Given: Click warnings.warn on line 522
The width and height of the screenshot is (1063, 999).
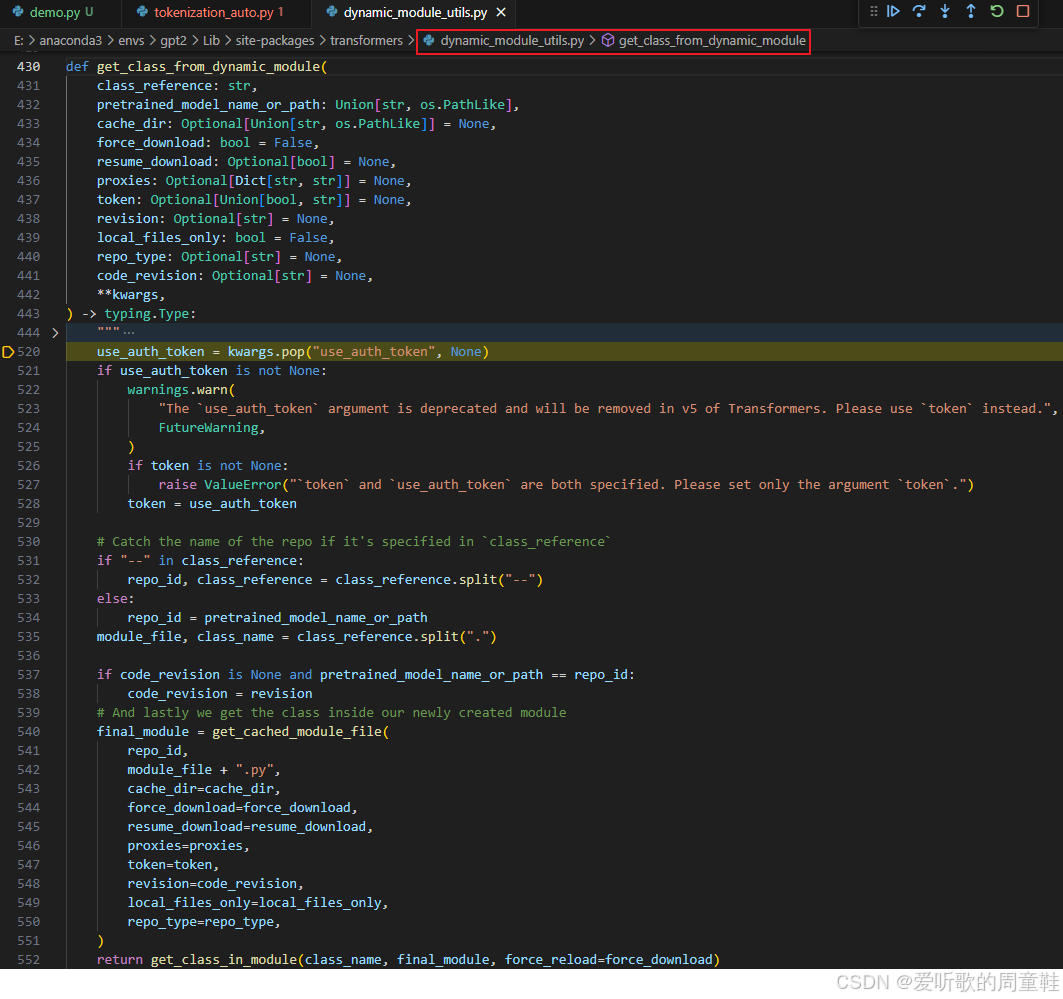Looking at the screenshot, I should pos(177,390).
